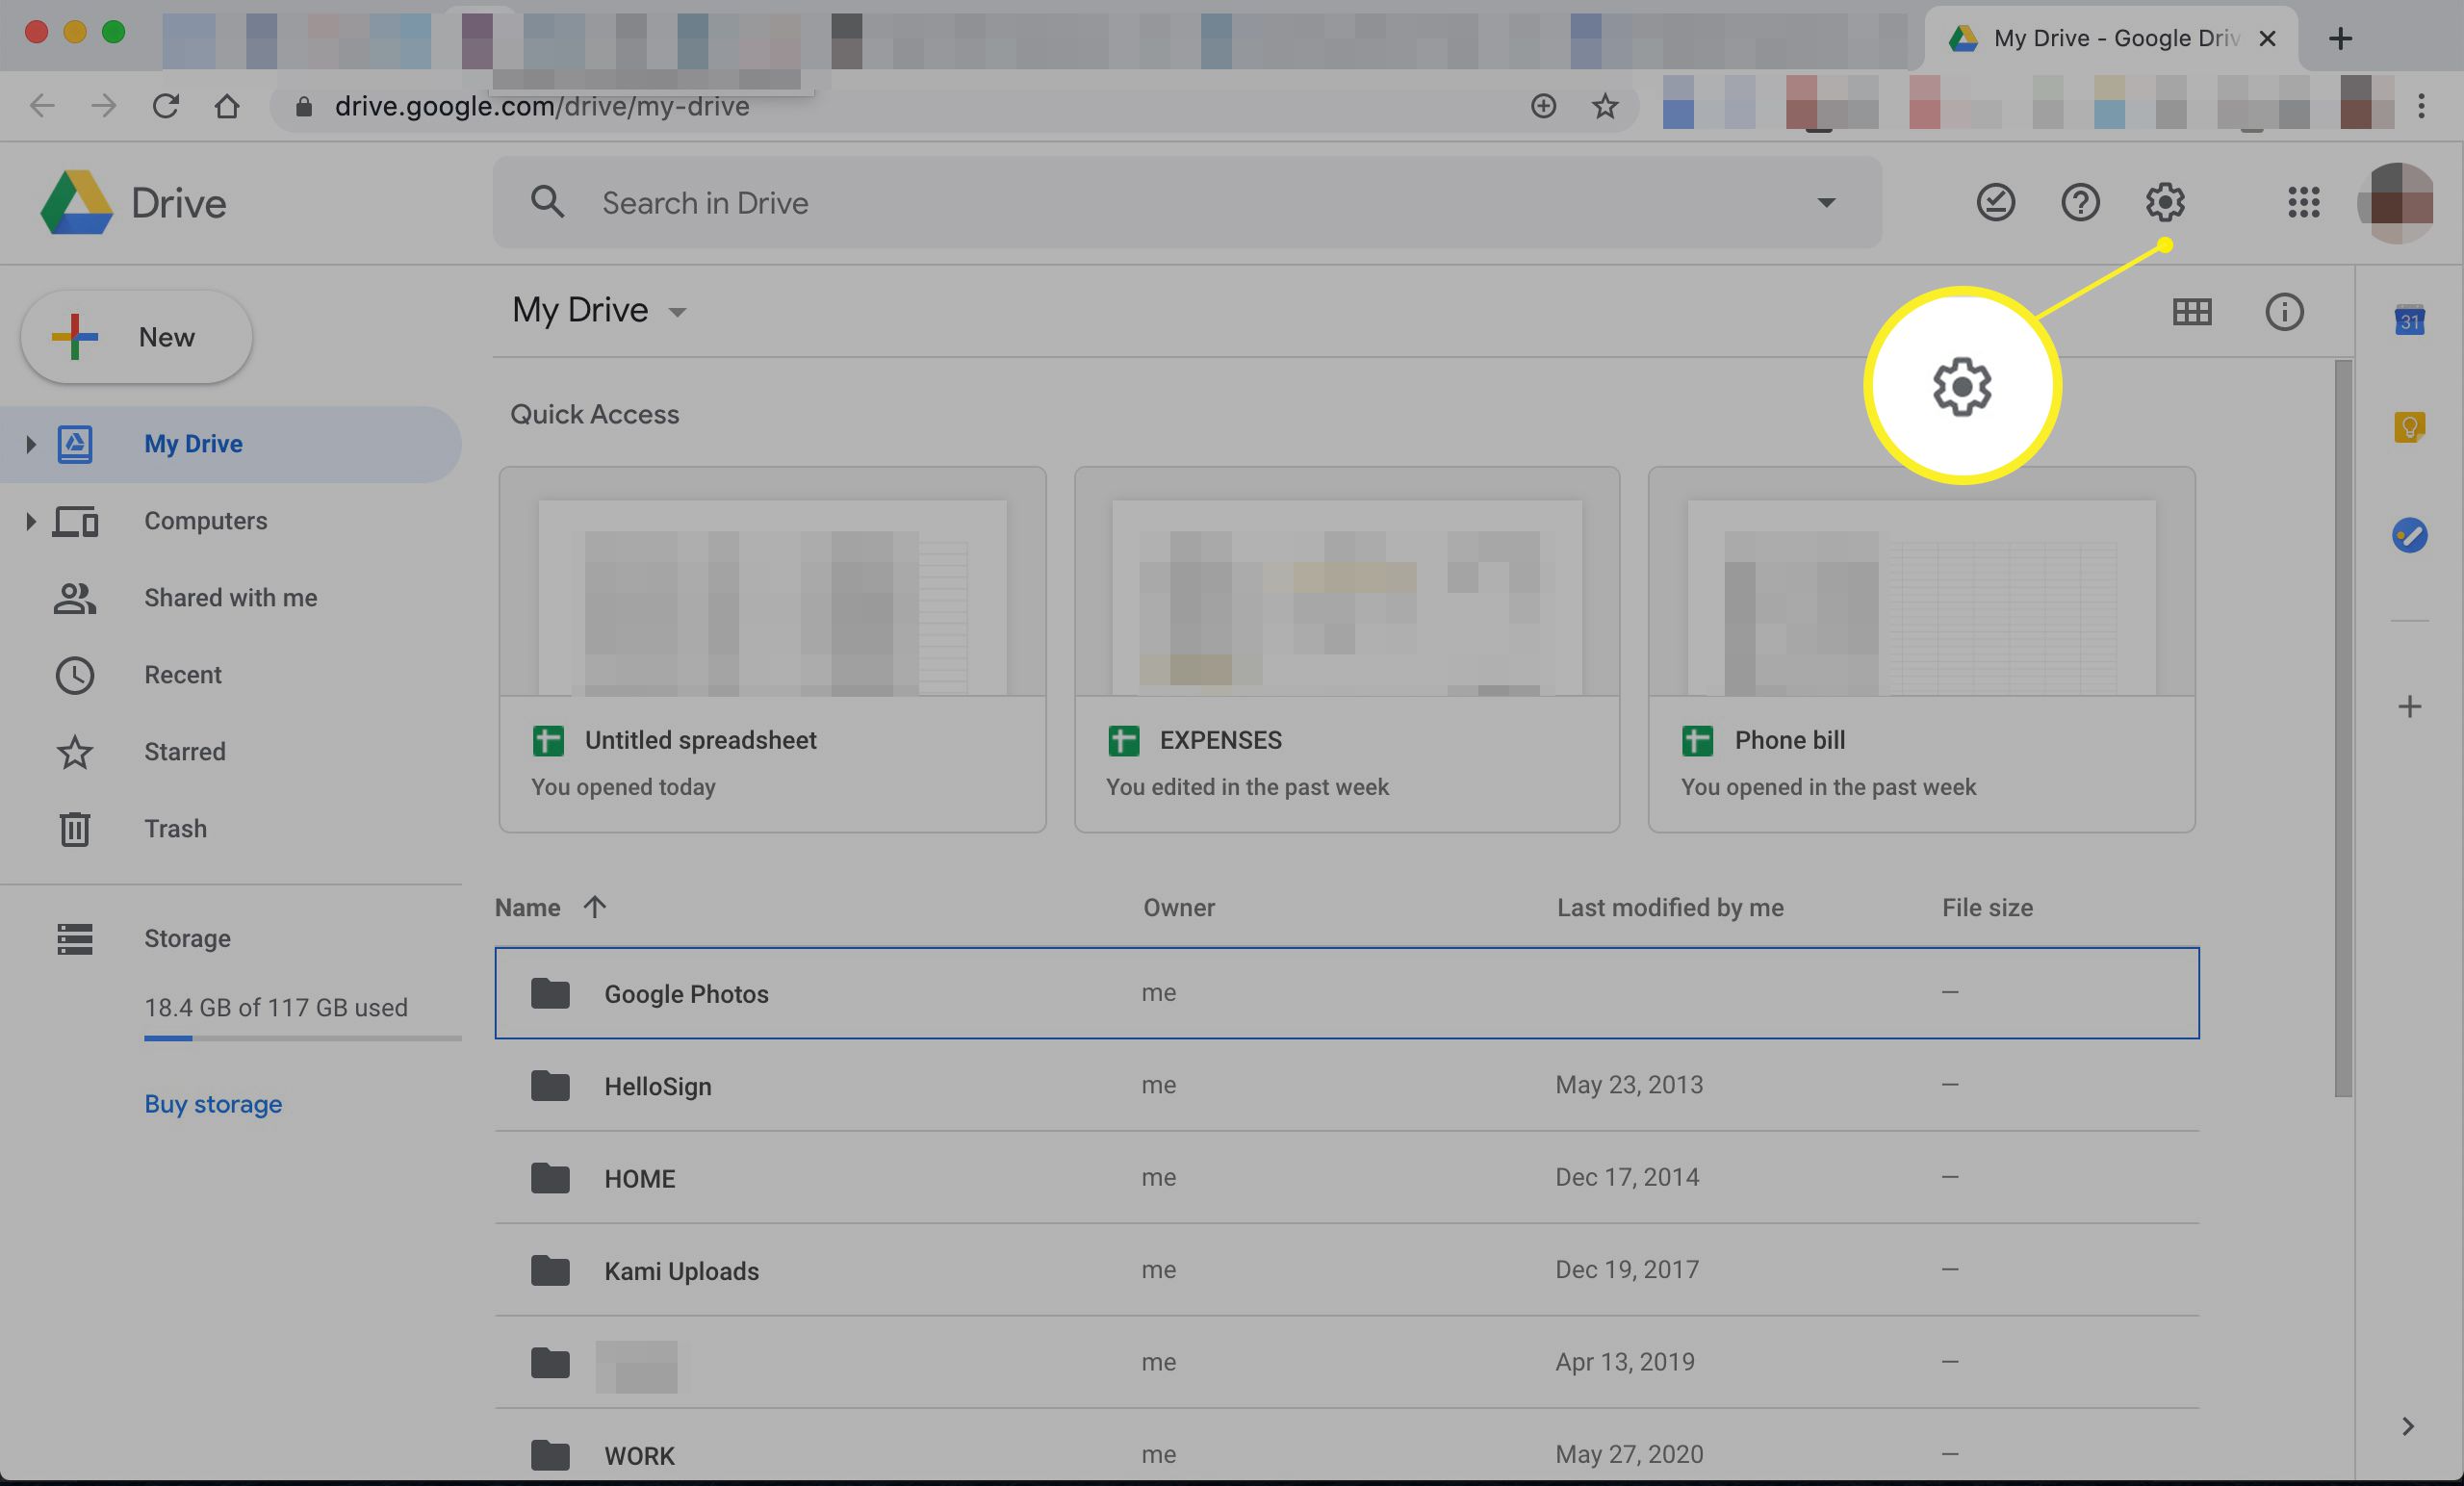Expand the Computers left sidebar item

(25, 521)
